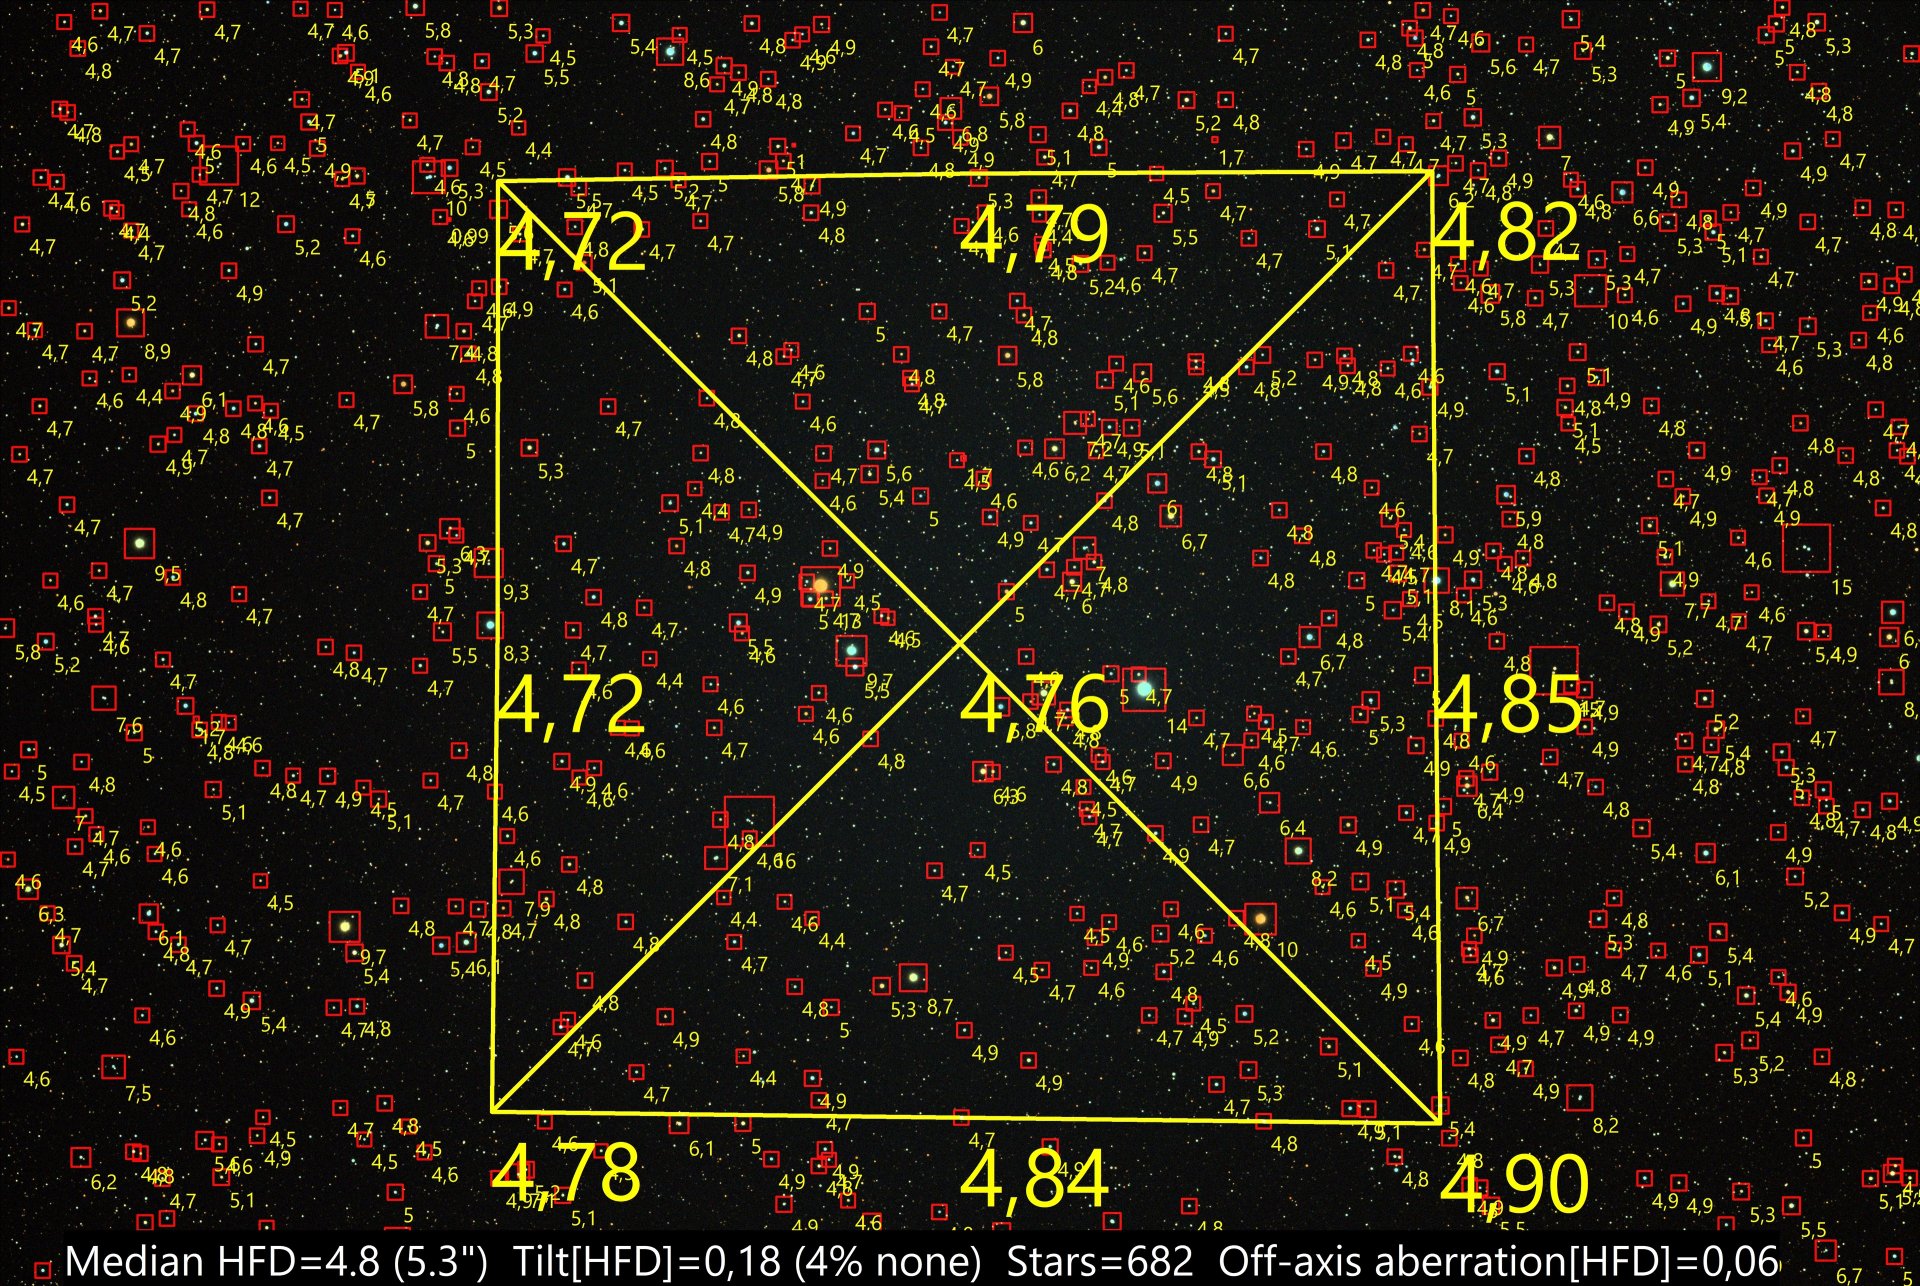
Task: Click the large 4,79 top-center HFD value
Action: [1034, 238]
